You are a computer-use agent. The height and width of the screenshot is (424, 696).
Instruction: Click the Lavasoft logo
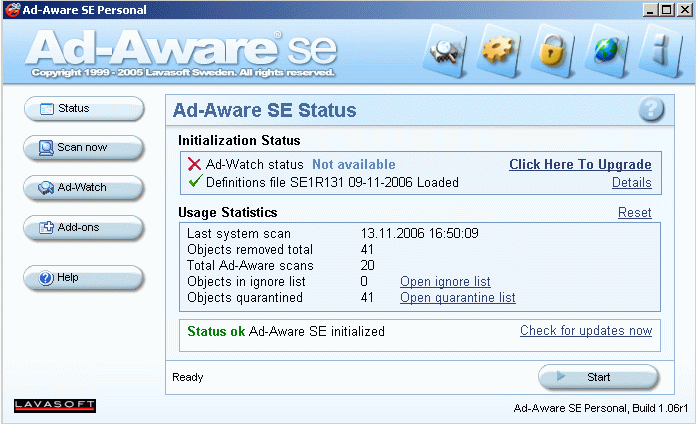pos(55,405)
